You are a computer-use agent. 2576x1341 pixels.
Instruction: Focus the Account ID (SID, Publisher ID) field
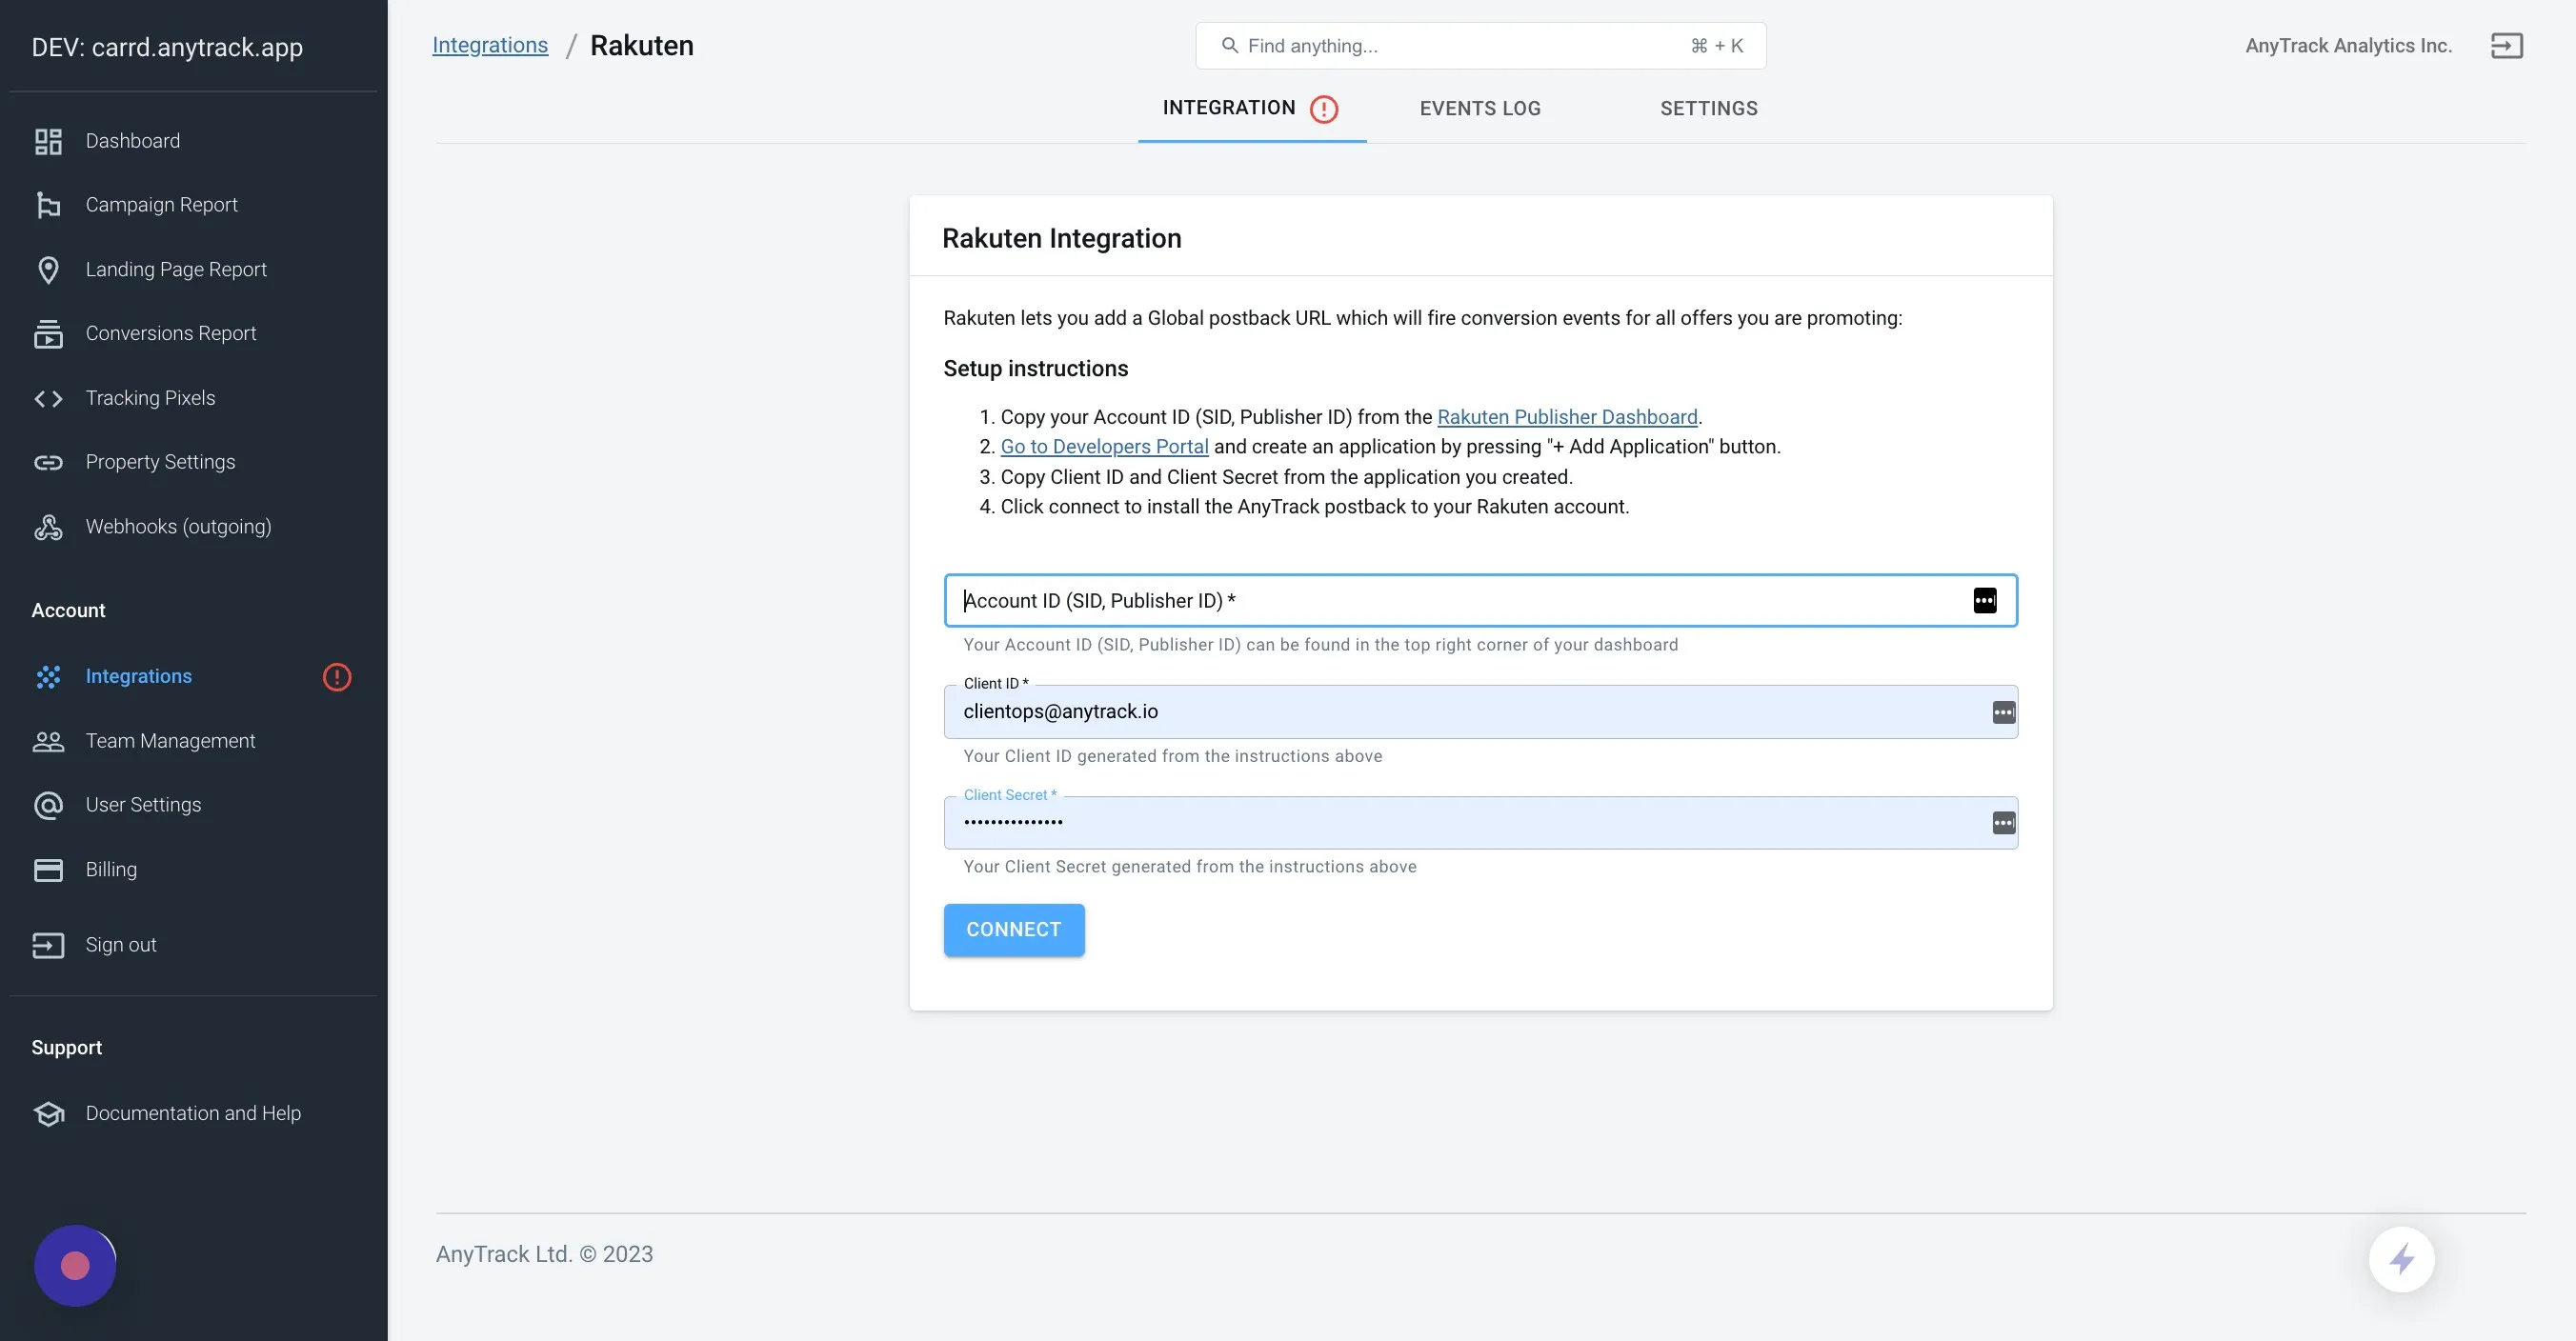tap(1480, 600)
